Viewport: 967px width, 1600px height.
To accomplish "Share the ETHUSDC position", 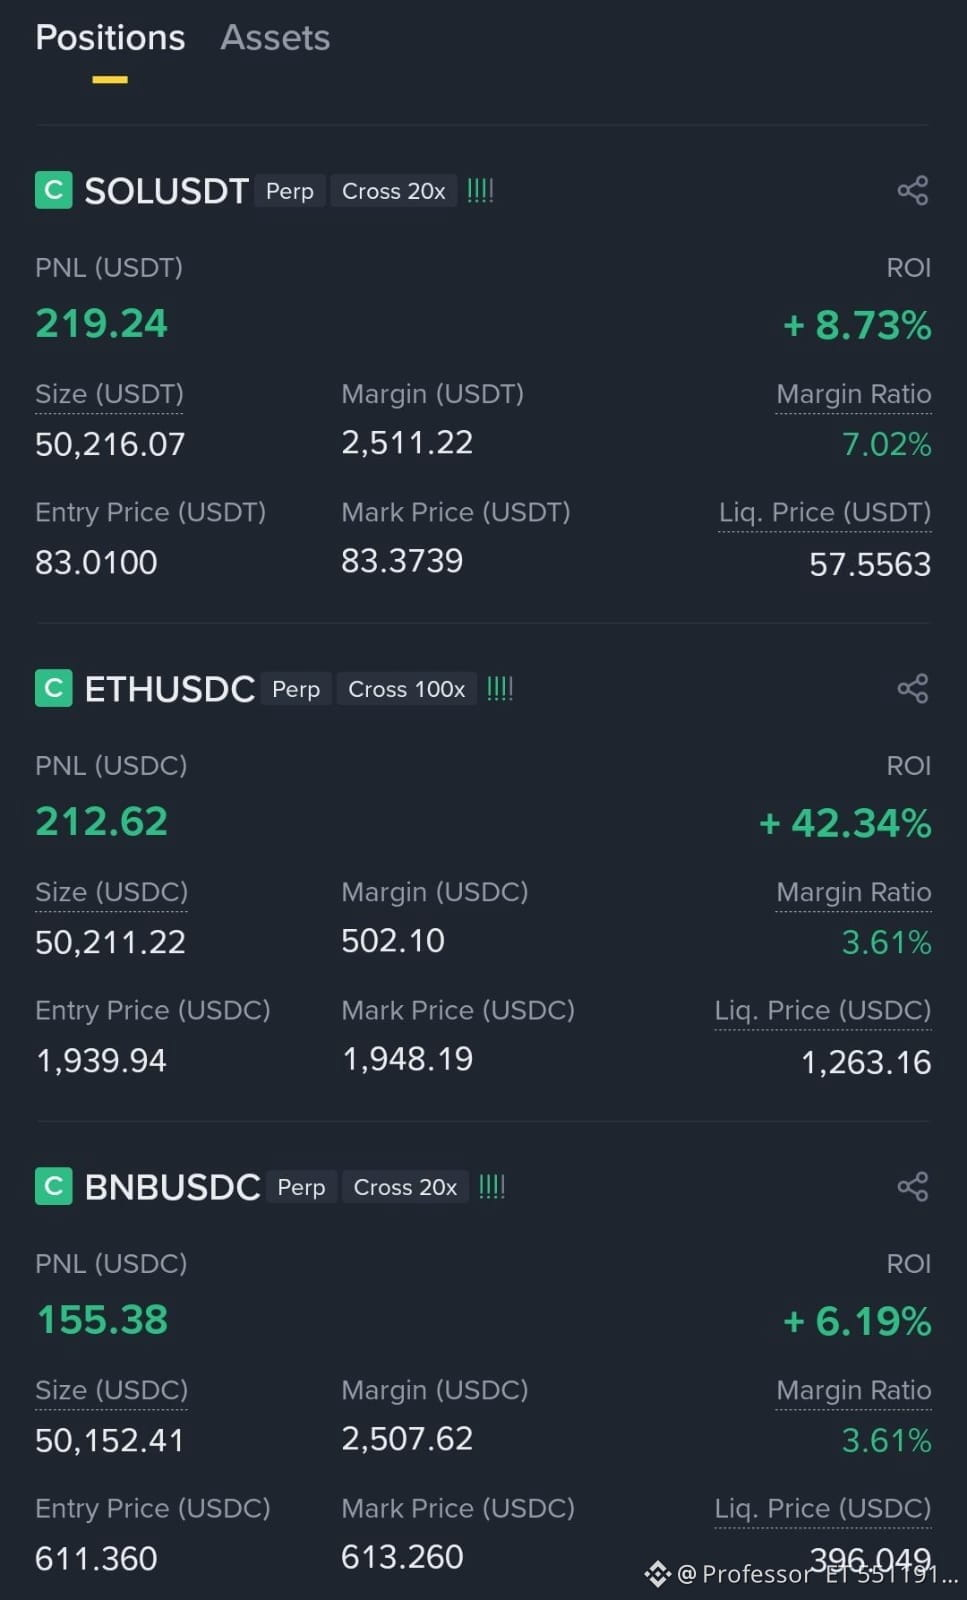I will [912, 688].
